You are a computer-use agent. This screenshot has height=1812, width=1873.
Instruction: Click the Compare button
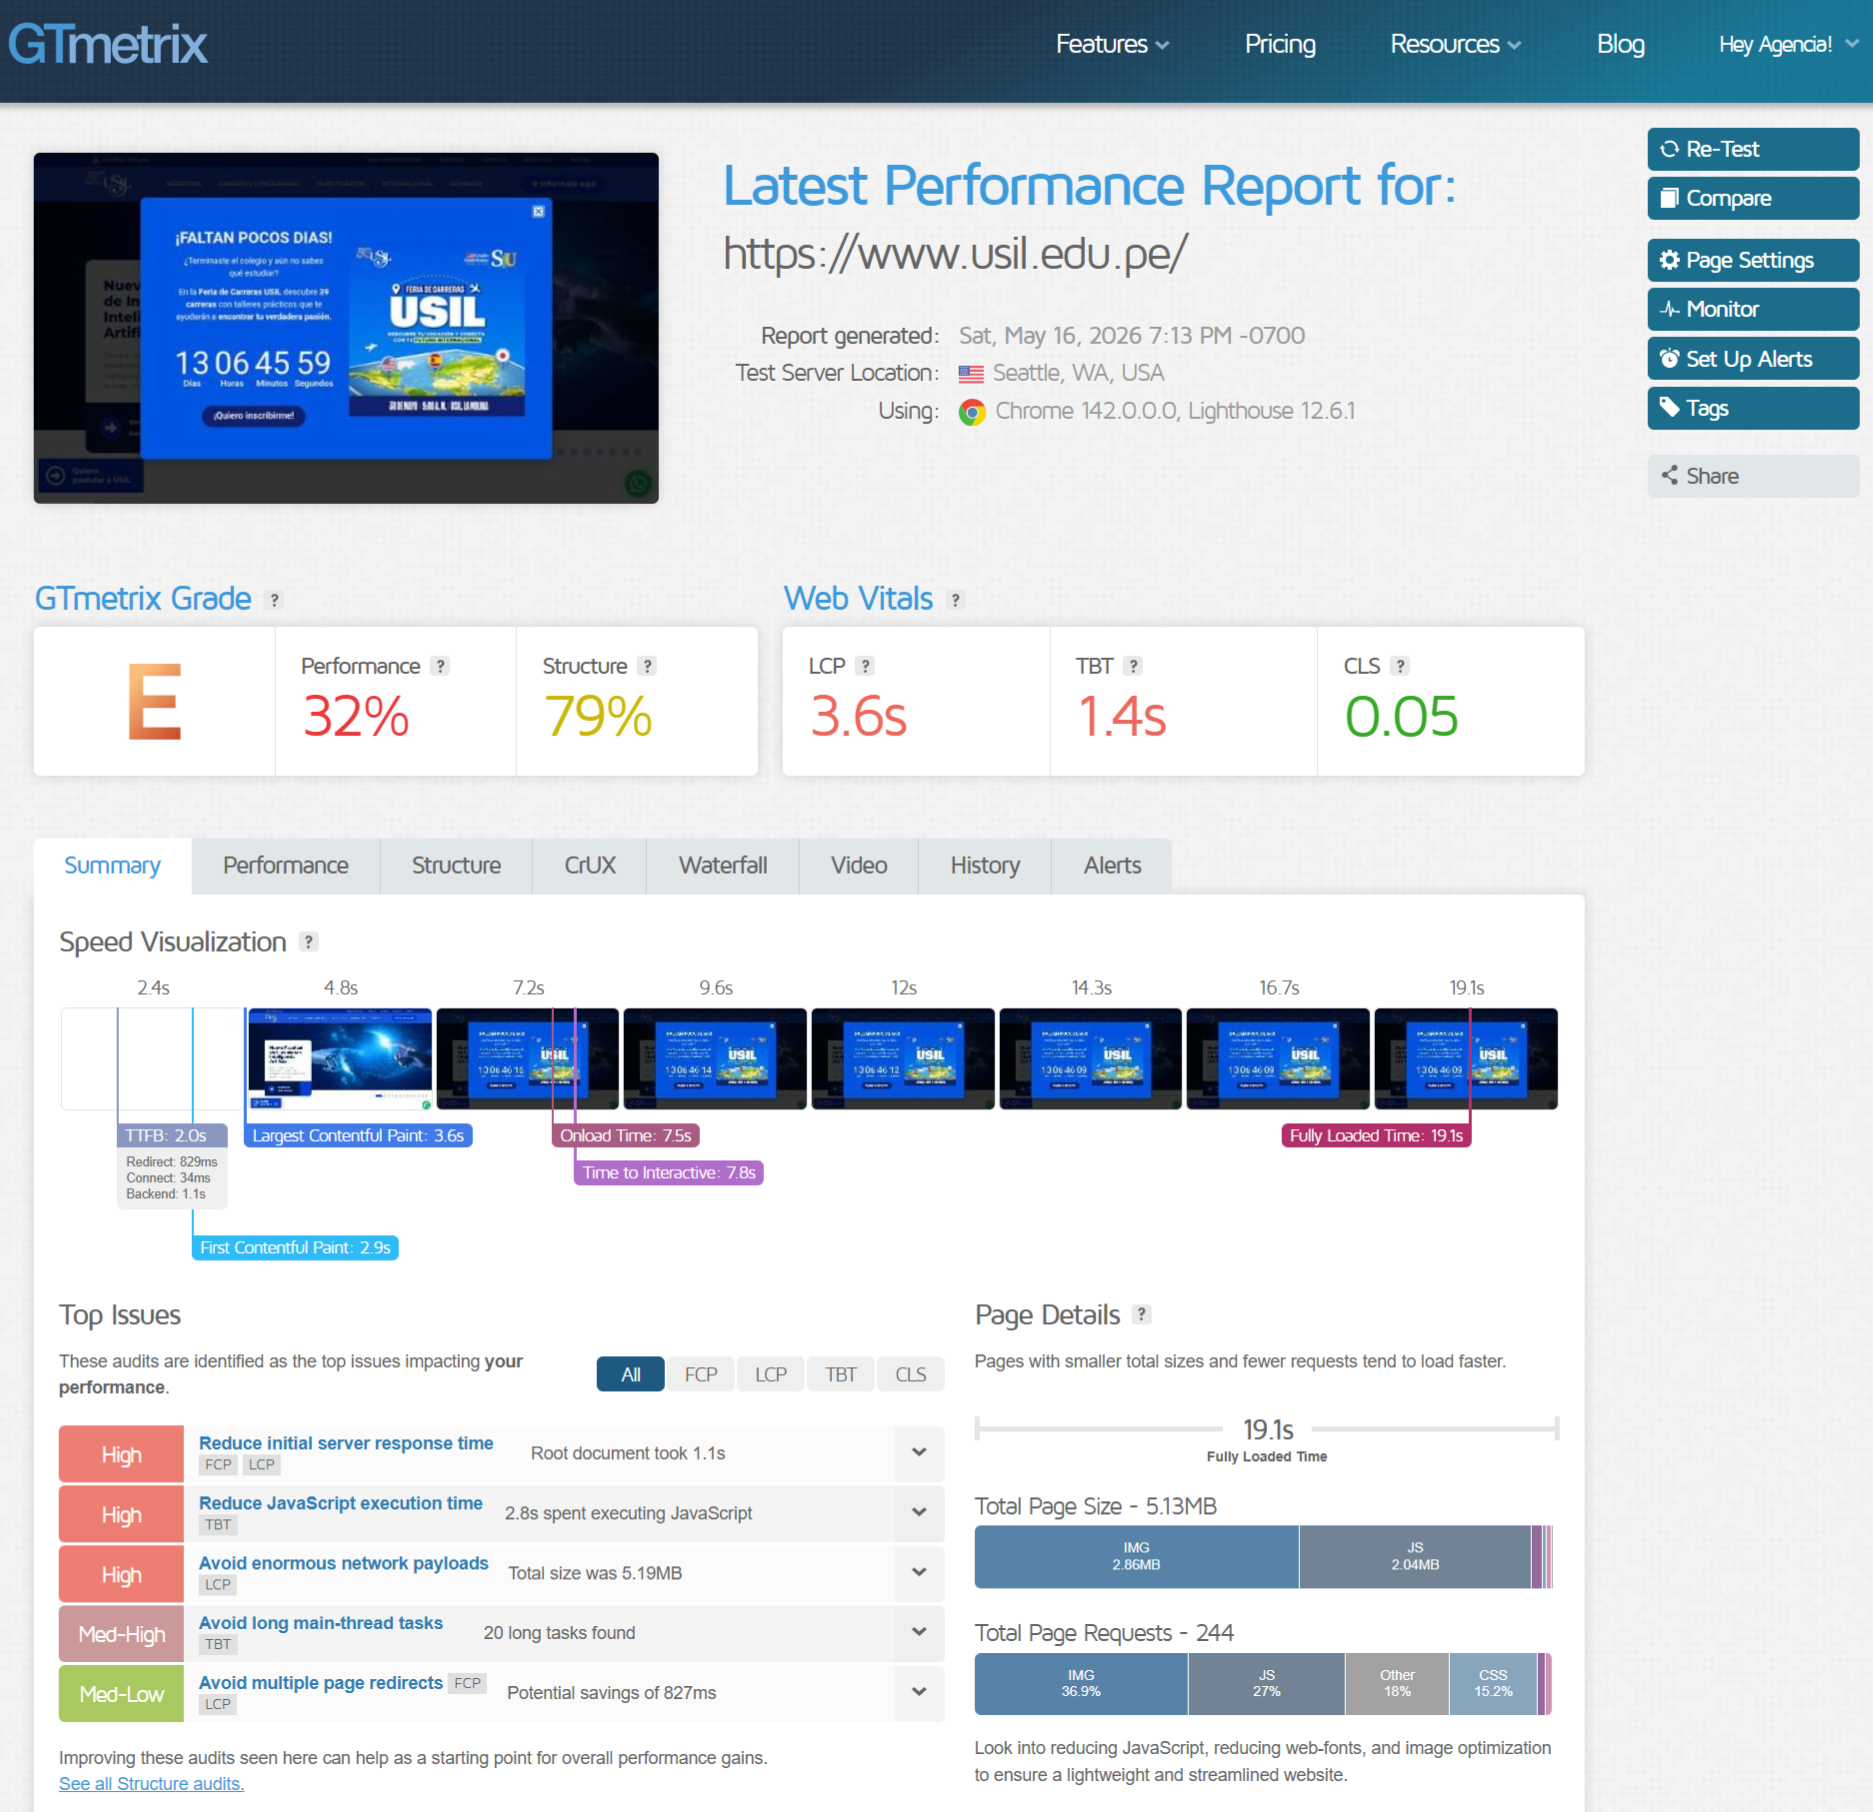click(x=1752, y=198)
